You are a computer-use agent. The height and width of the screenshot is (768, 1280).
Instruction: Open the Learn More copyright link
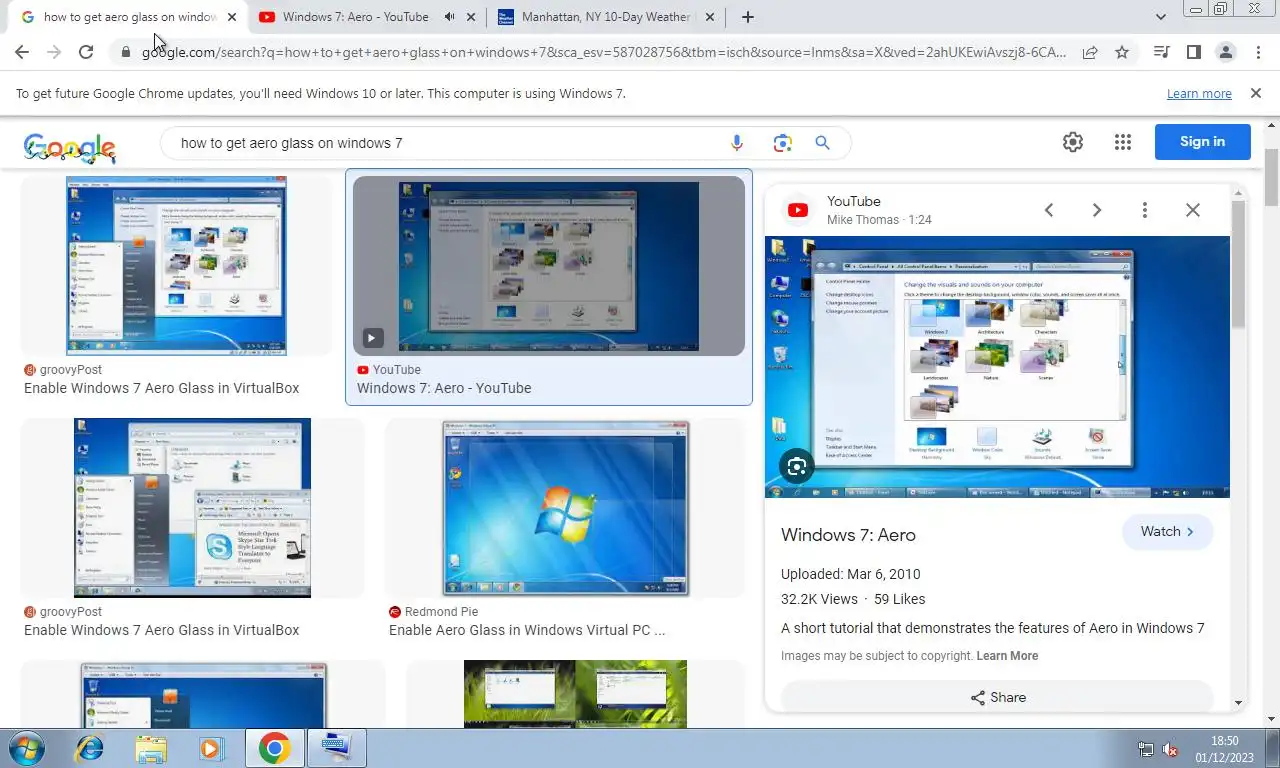[x=1007, y=656]
